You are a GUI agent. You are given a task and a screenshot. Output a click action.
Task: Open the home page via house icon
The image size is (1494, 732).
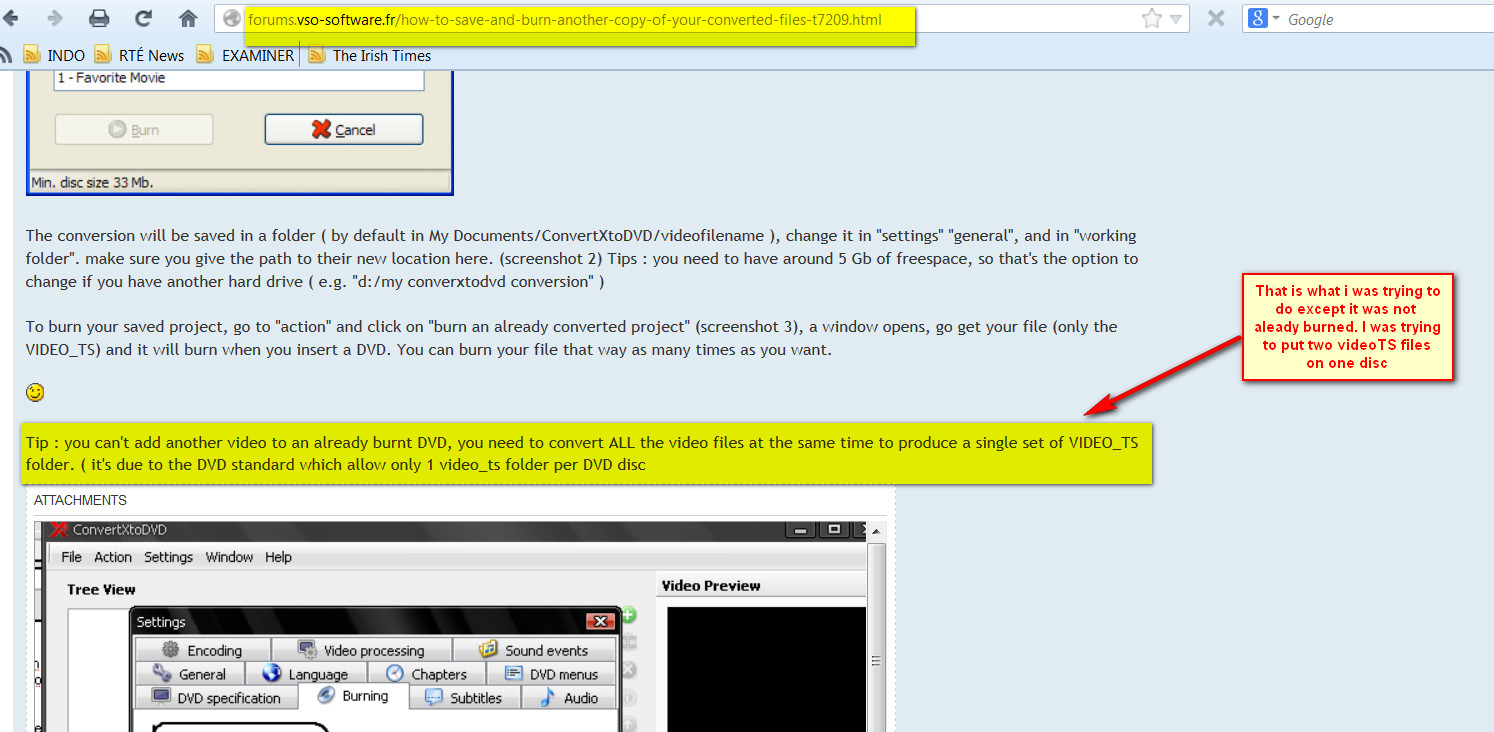click(x=187, y=18)
